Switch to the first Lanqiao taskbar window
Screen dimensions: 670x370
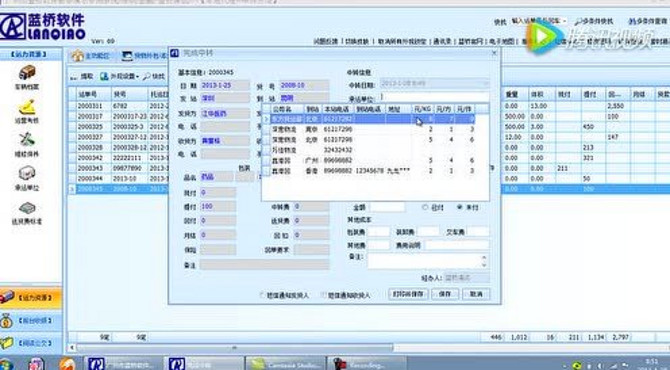click(x=123, y=364)
